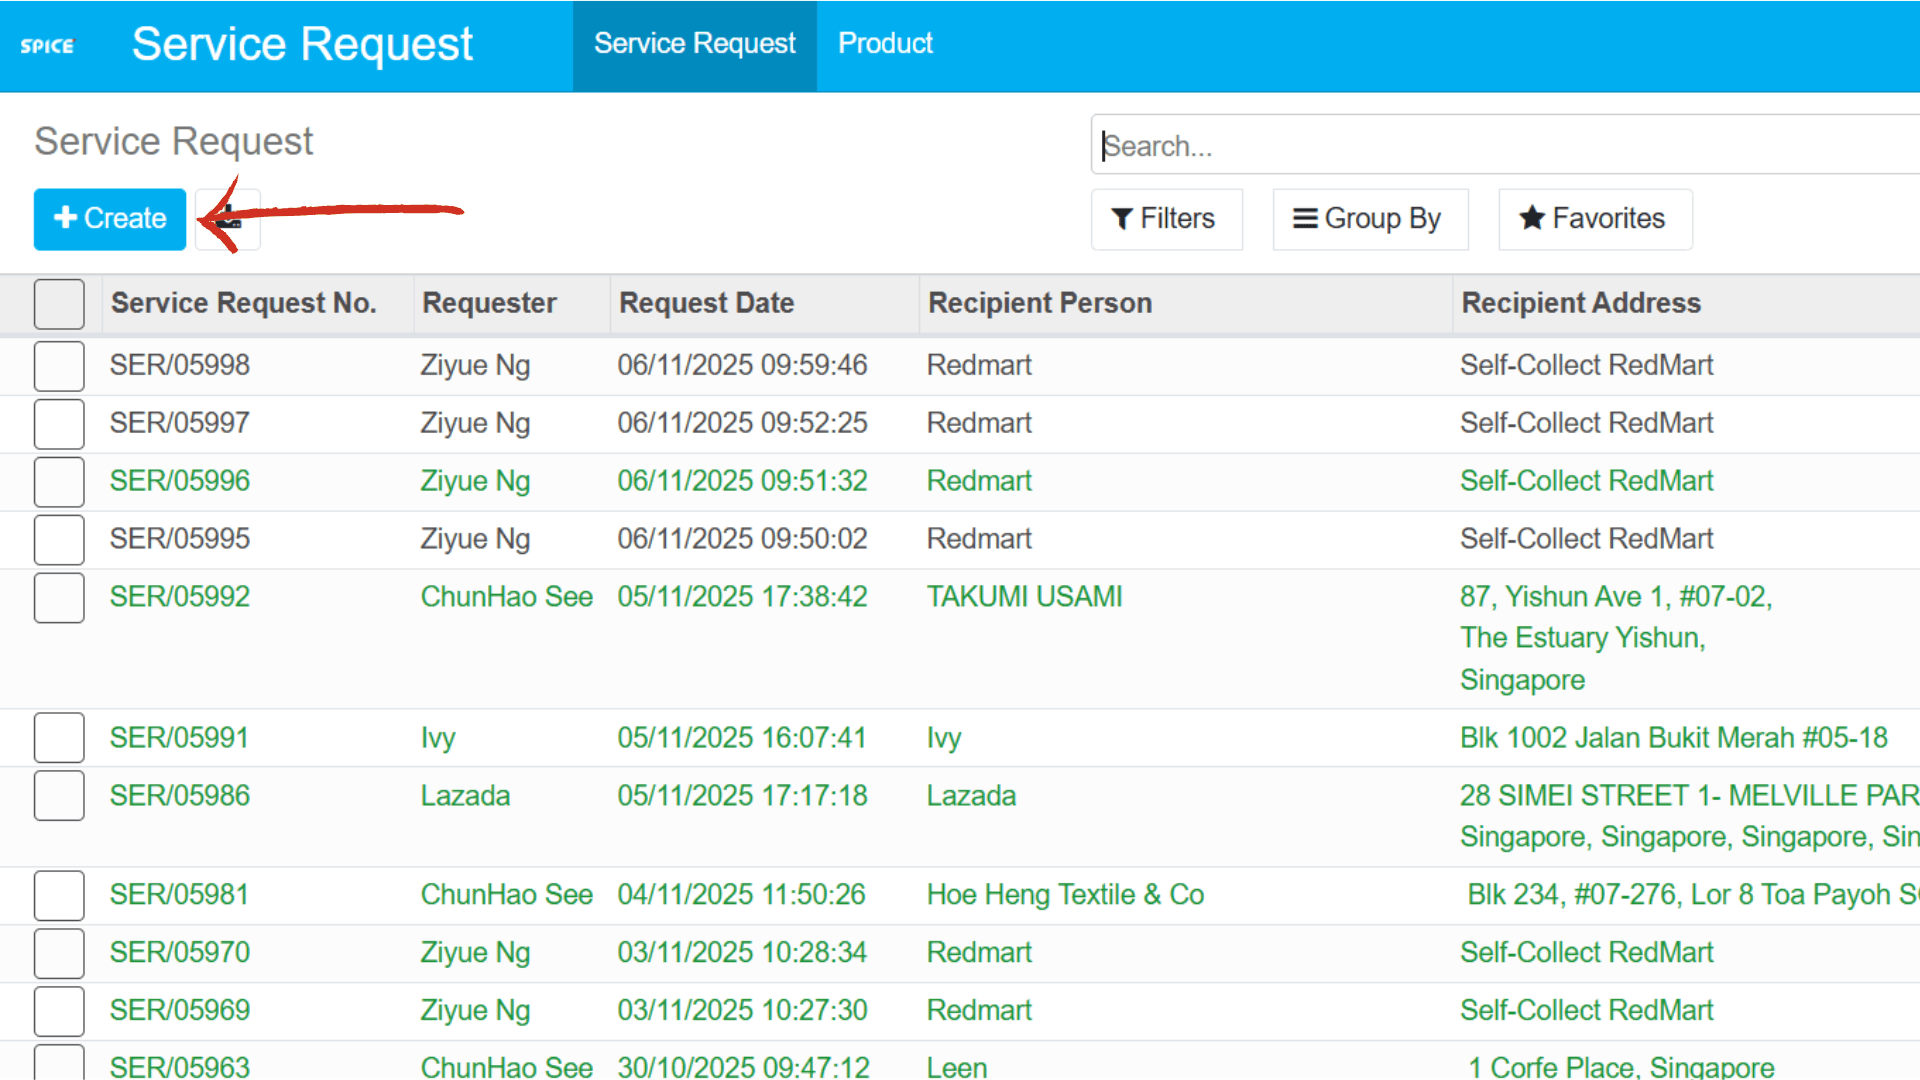This screenshot has height=1080, width=1920.
Task: Check the select-all checkbox in the header row
Action: (x=59, y=303)
